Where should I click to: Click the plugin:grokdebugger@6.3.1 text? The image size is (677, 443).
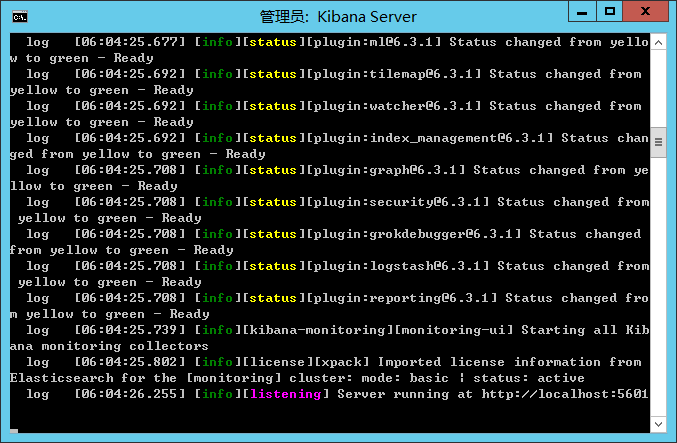click(x=414, y=234)
